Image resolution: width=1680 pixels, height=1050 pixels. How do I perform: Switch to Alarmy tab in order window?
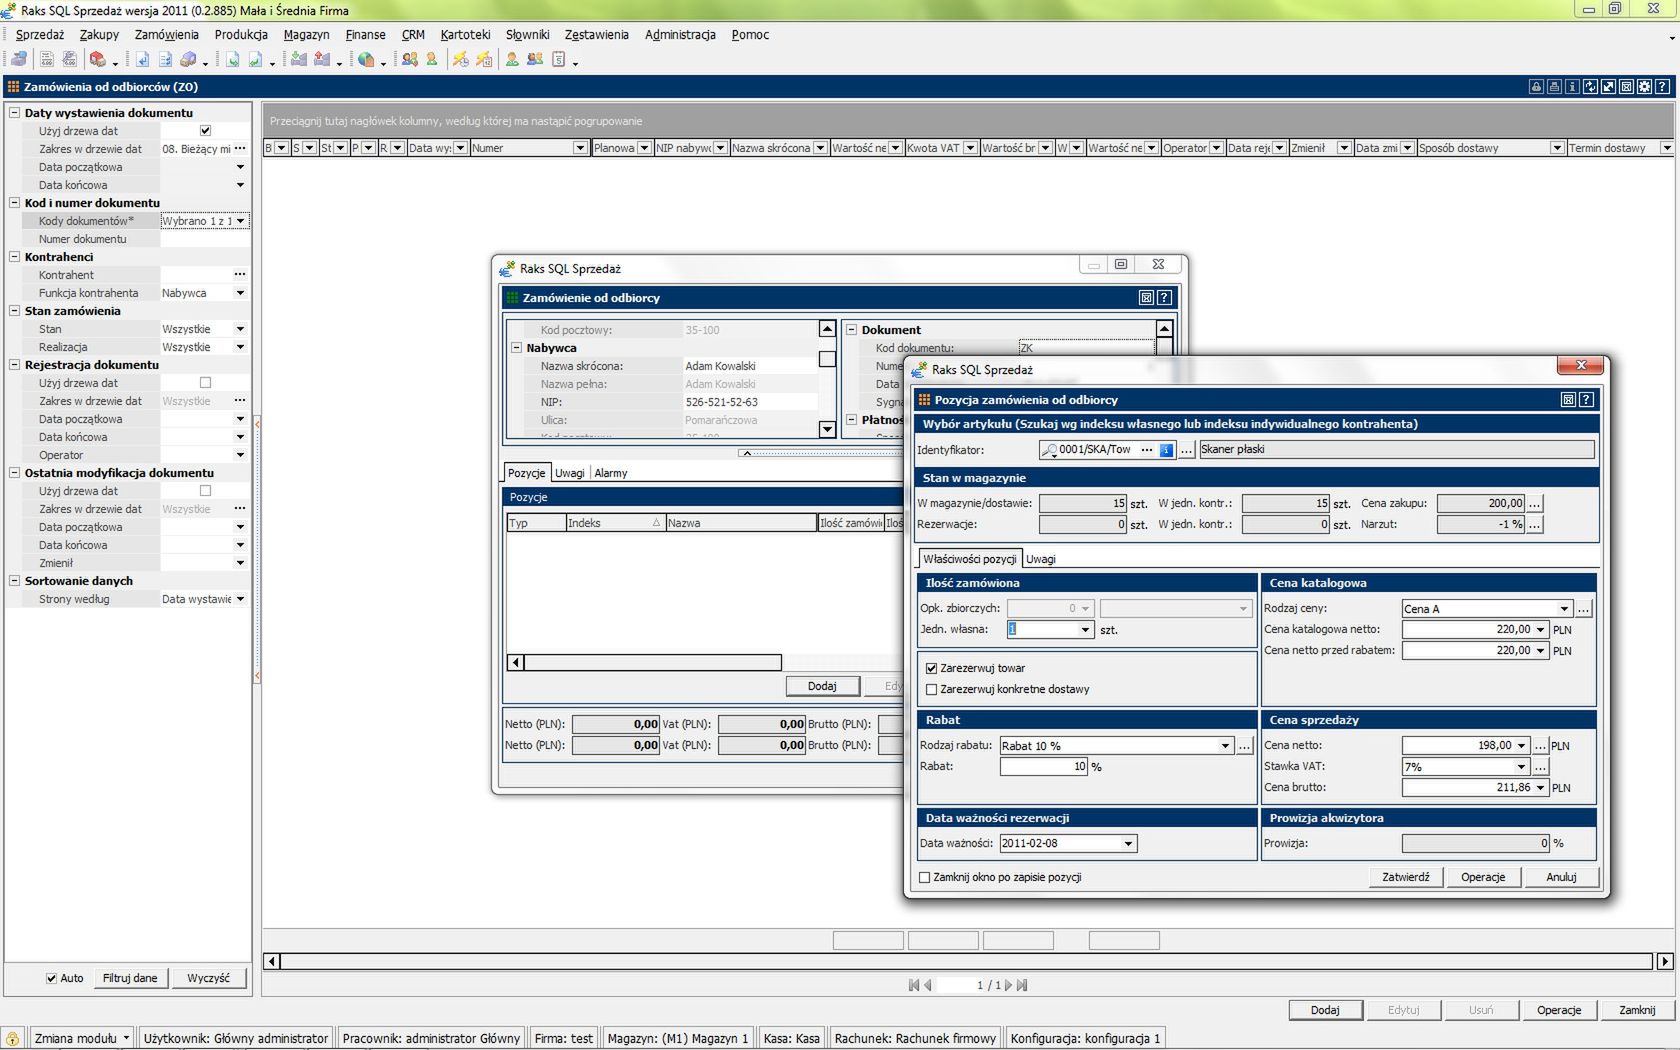(611, 473)
